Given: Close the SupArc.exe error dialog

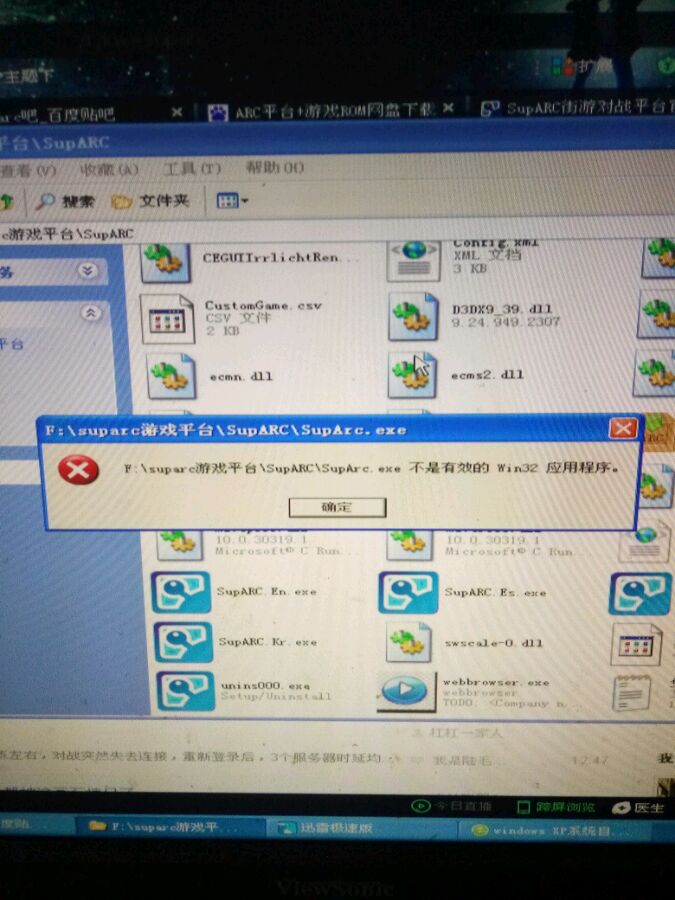Looking at the screenshot, I should (x=623, y=428).
